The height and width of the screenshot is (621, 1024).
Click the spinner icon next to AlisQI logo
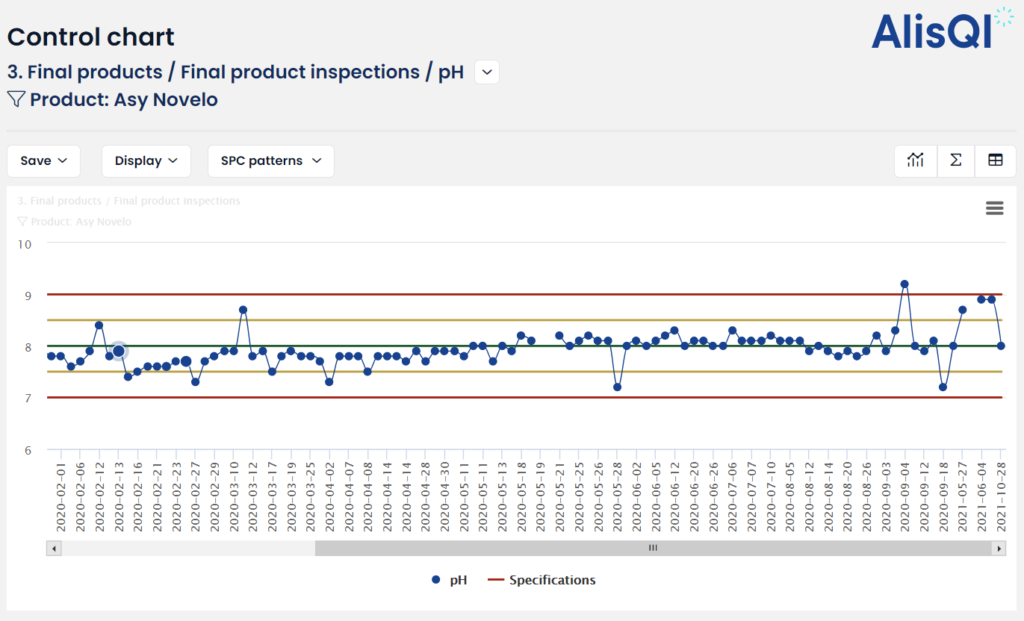tap(1002, 16)
